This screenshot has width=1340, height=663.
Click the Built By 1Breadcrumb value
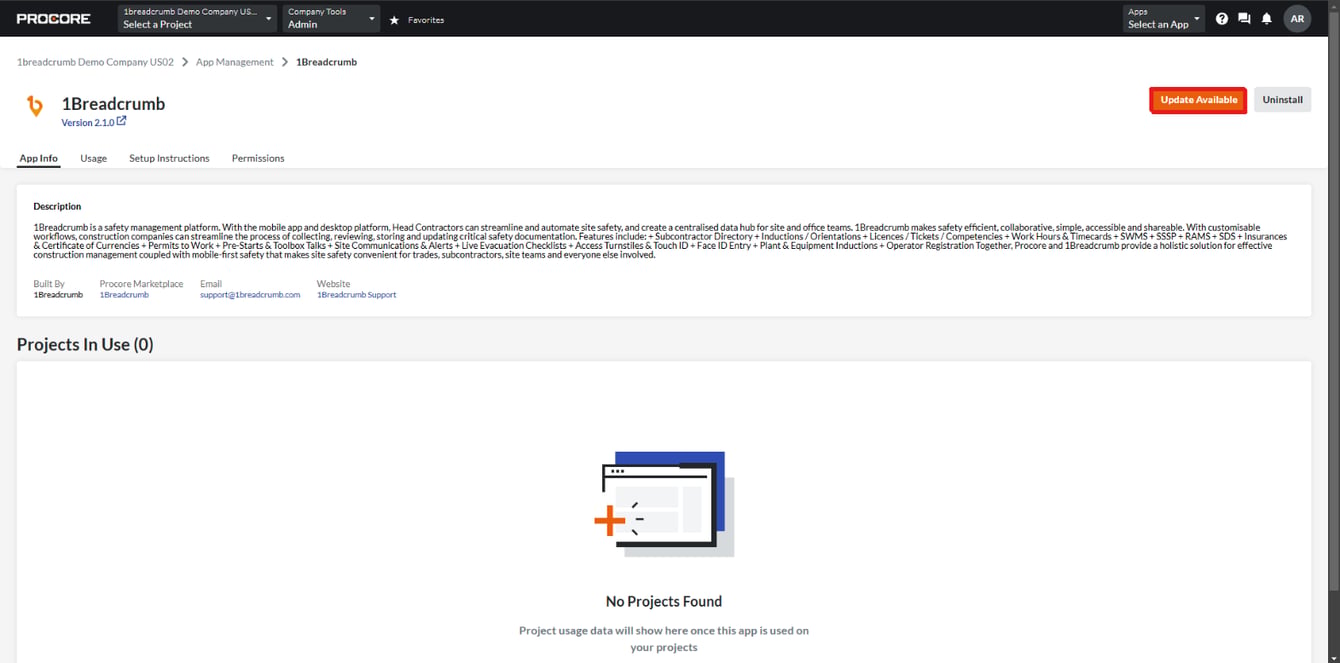click(58, 295)
